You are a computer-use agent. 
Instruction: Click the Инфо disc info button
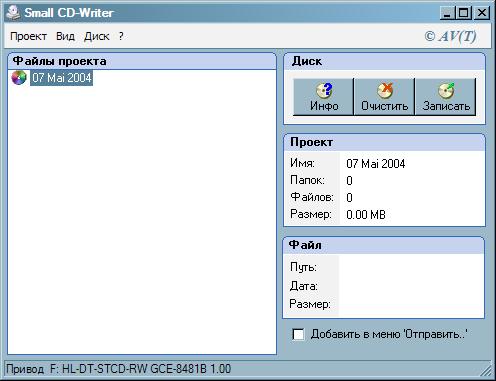point(323,97)
